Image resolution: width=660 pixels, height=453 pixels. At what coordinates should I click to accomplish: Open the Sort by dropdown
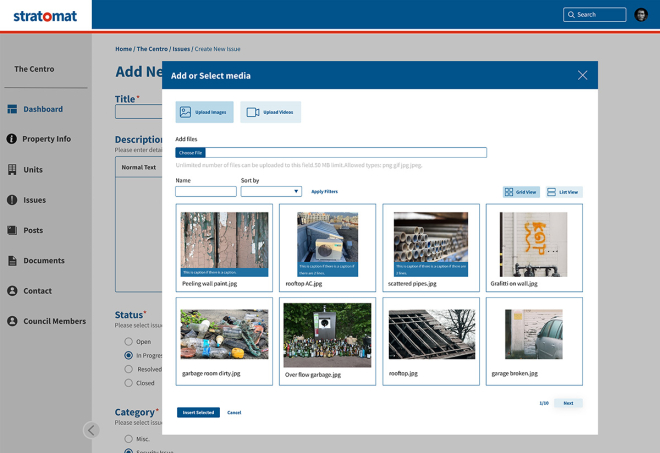click(x=271, y=192)
